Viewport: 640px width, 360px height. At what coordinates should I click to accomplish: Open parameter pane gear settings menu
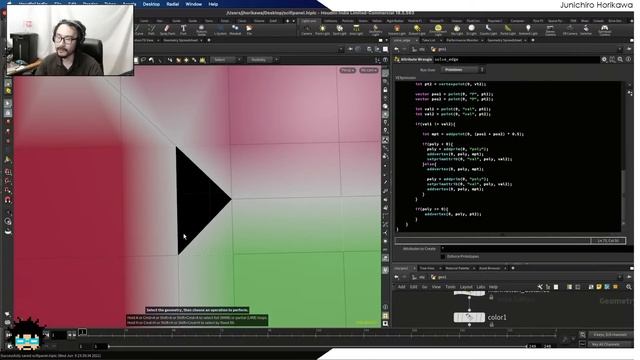pyautogui.click(x=604, y=60)
